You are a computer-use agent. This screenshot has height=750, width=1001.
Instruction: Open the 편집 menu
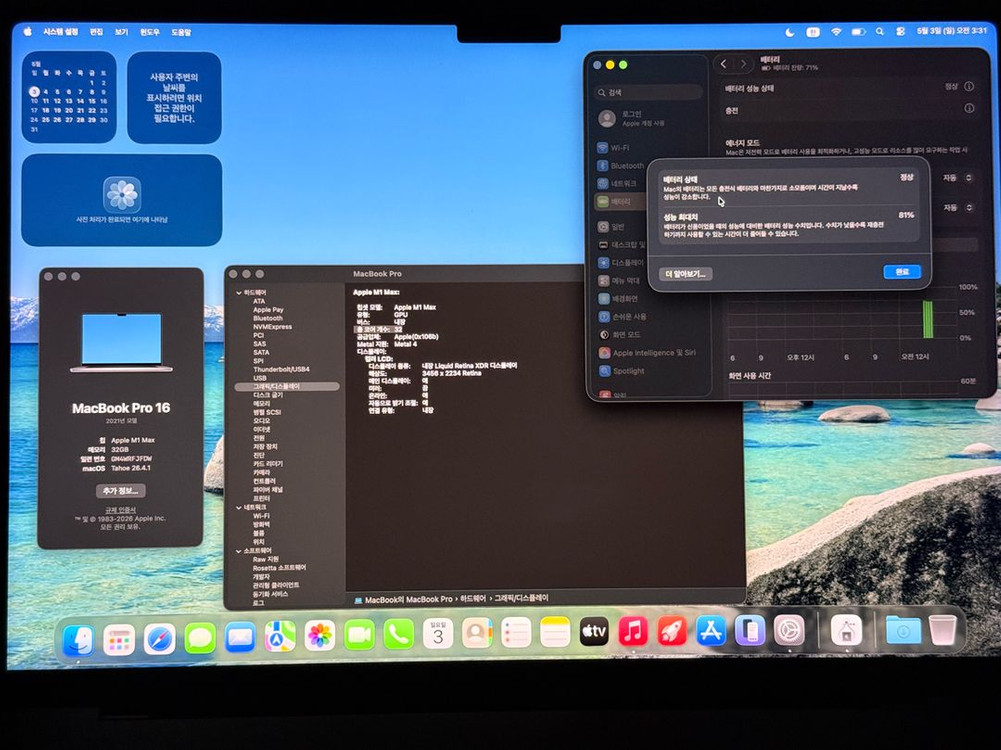96,31
